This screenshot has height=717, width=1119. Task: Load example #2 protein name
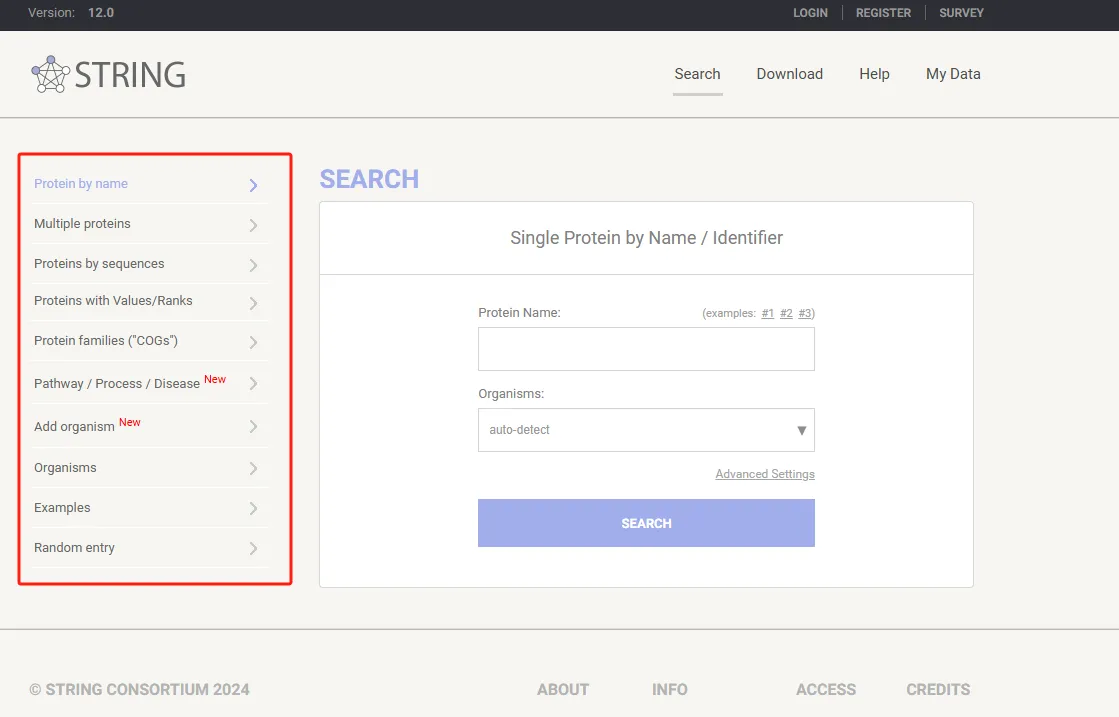pyautogui.click(x=786, y=313)
